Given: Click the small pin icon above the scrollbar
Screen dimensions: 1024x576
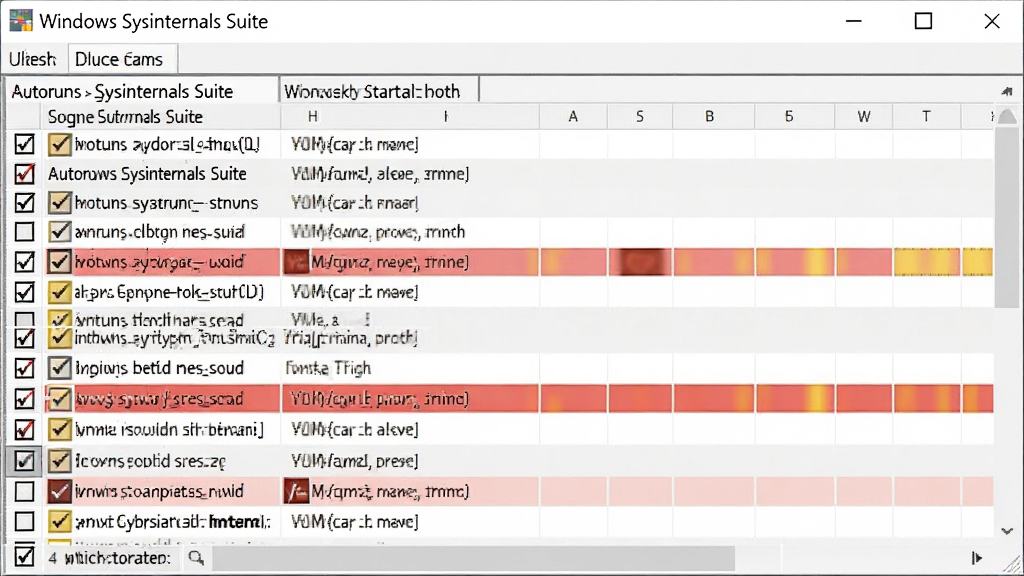Looking at the screenshot, I should [x=1006, y=91].
